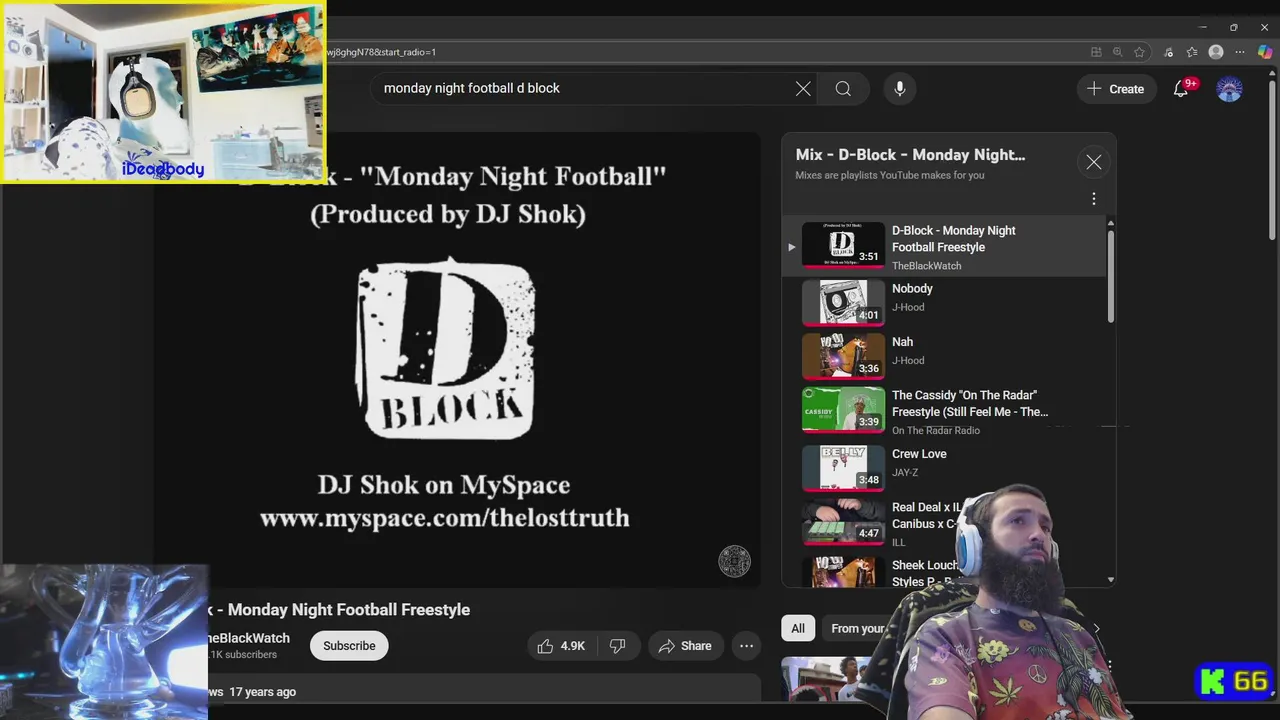Play Nobody by J-Hood in the mix
Screen dimensions: 1280x720
click(944, 301)
